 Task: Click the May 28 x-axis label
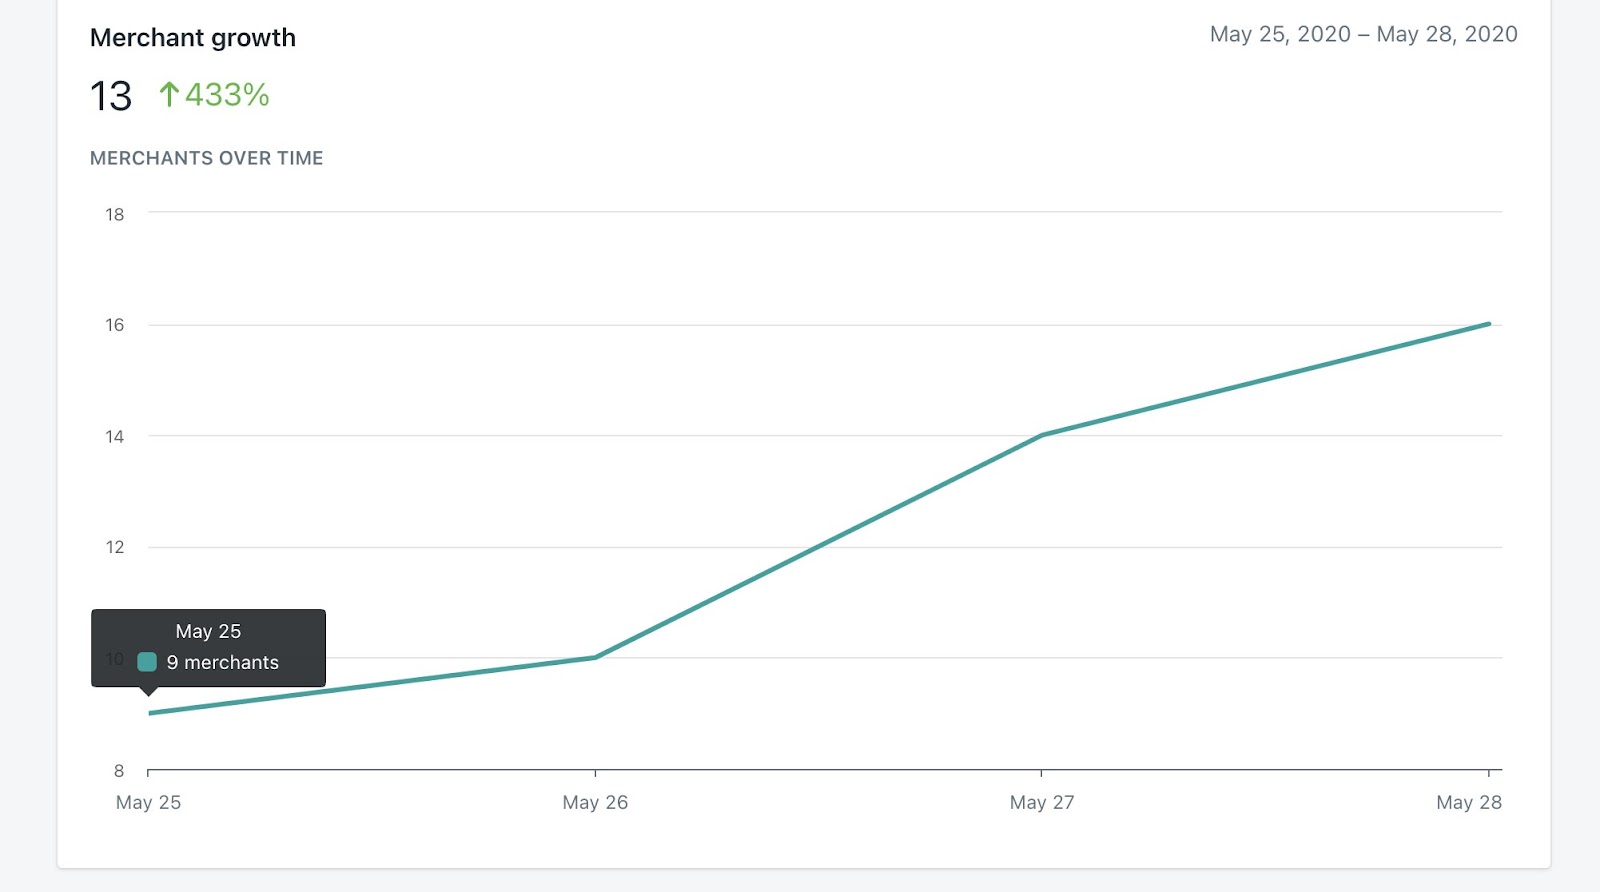coord(1469,802)
